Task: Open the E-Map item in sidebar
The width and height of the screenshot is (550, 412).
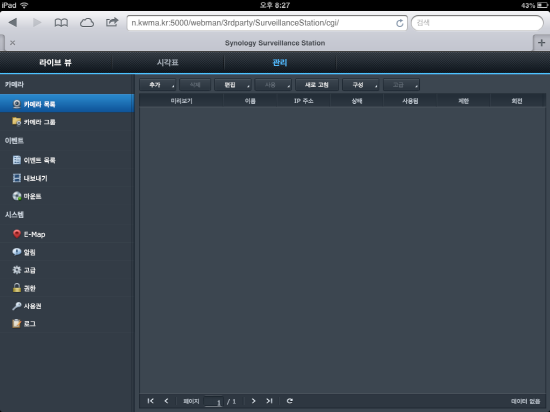Action: point(67,234)
